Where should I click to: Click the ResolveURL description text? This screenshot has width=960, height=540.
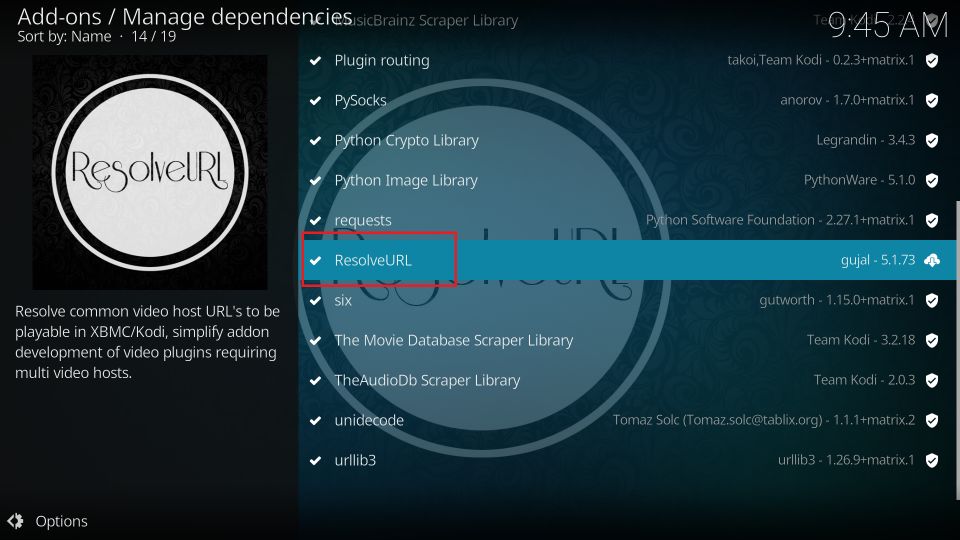click(x=148, y=342)
